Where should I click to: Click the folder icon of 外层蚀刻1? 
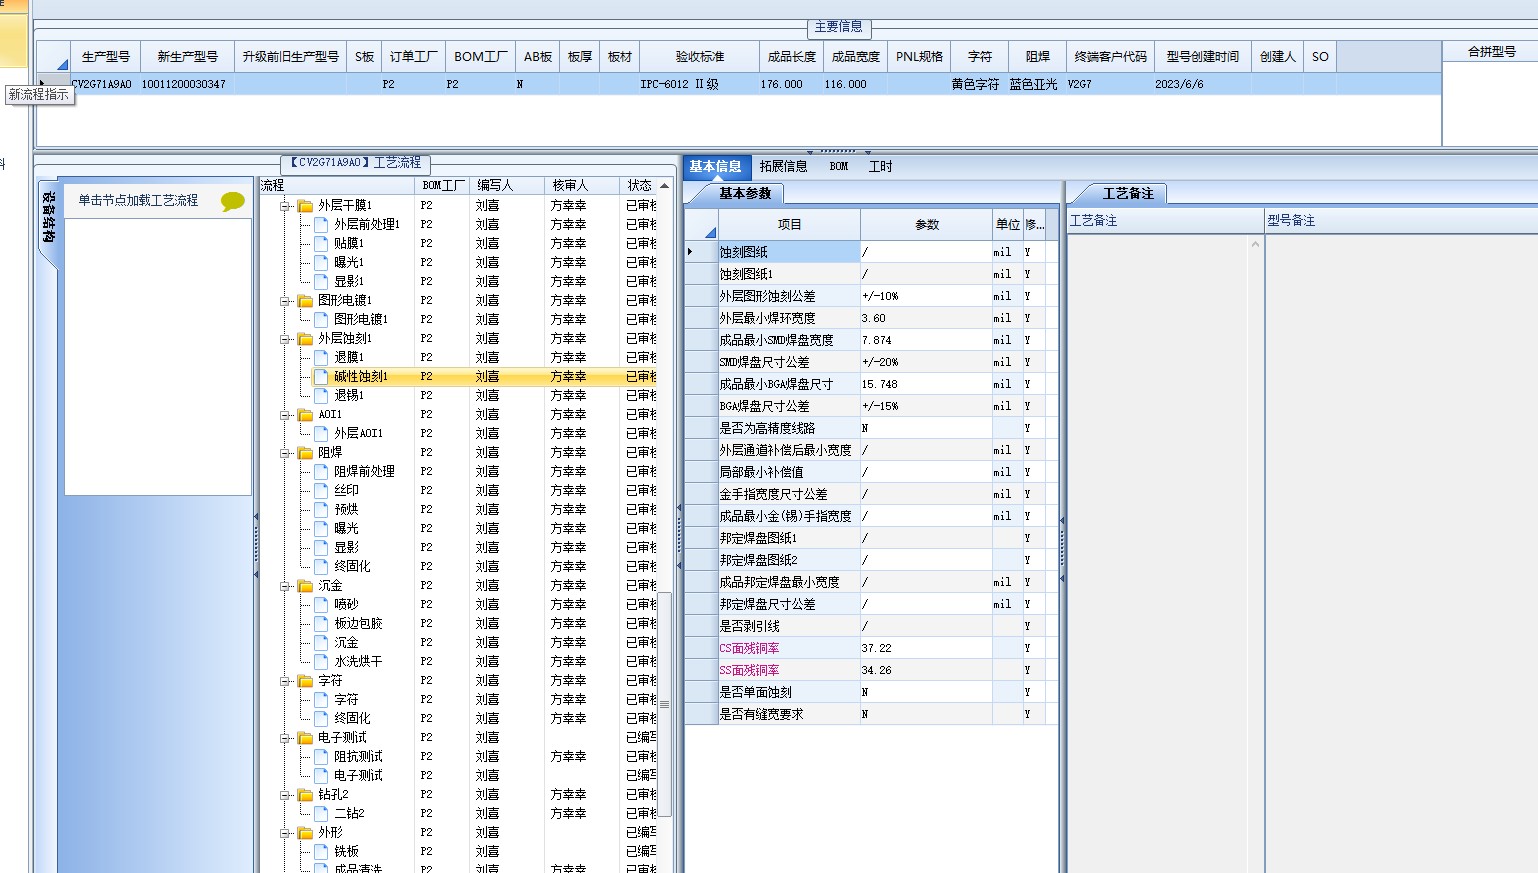pos(305,338)
